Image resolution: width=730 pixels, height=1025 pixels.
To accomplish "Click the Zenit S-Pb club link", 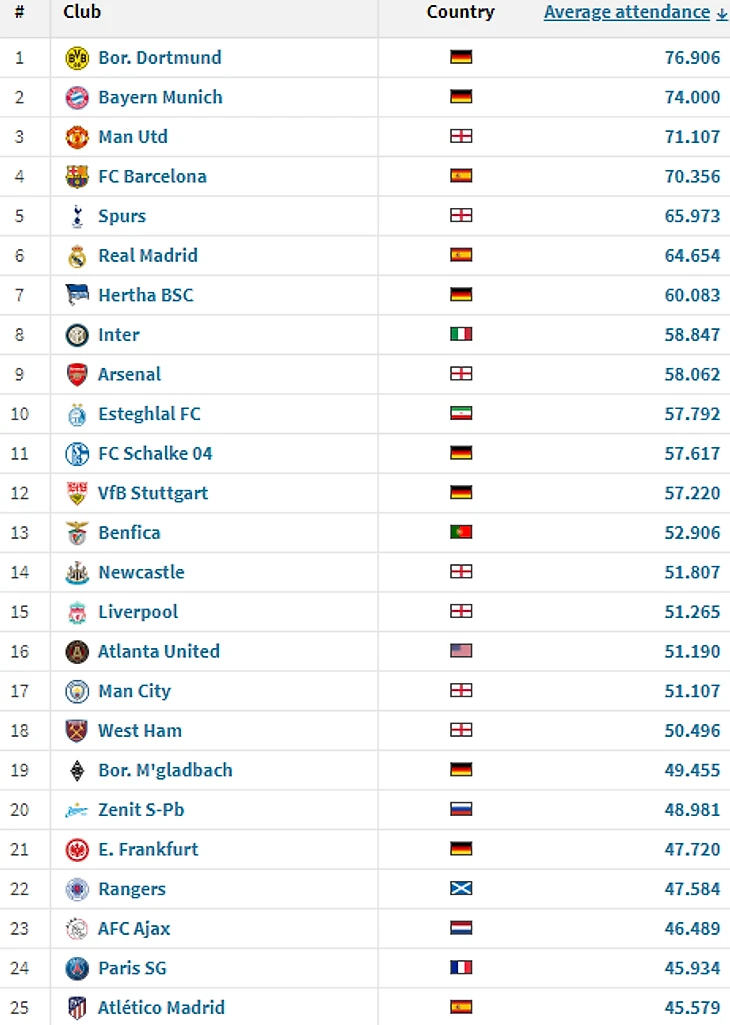I will click(141, 810).
